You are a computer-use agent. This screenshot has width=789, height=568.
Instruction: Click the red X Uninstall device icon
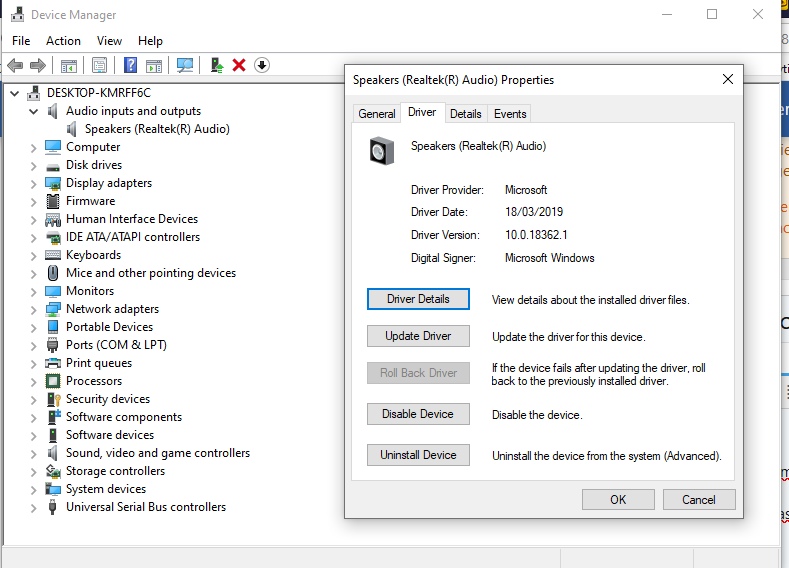pyautogui.click(x=239, y=65)
